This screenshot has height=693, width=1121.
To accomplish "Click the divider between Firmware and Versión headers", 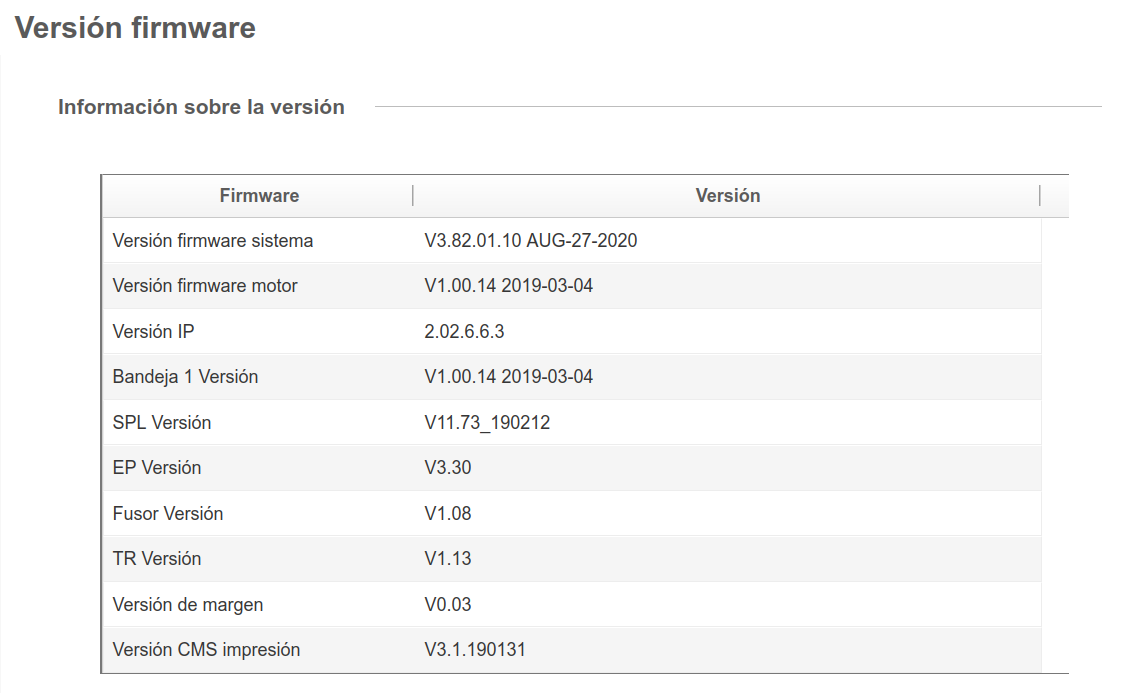I will pos(413,196).
